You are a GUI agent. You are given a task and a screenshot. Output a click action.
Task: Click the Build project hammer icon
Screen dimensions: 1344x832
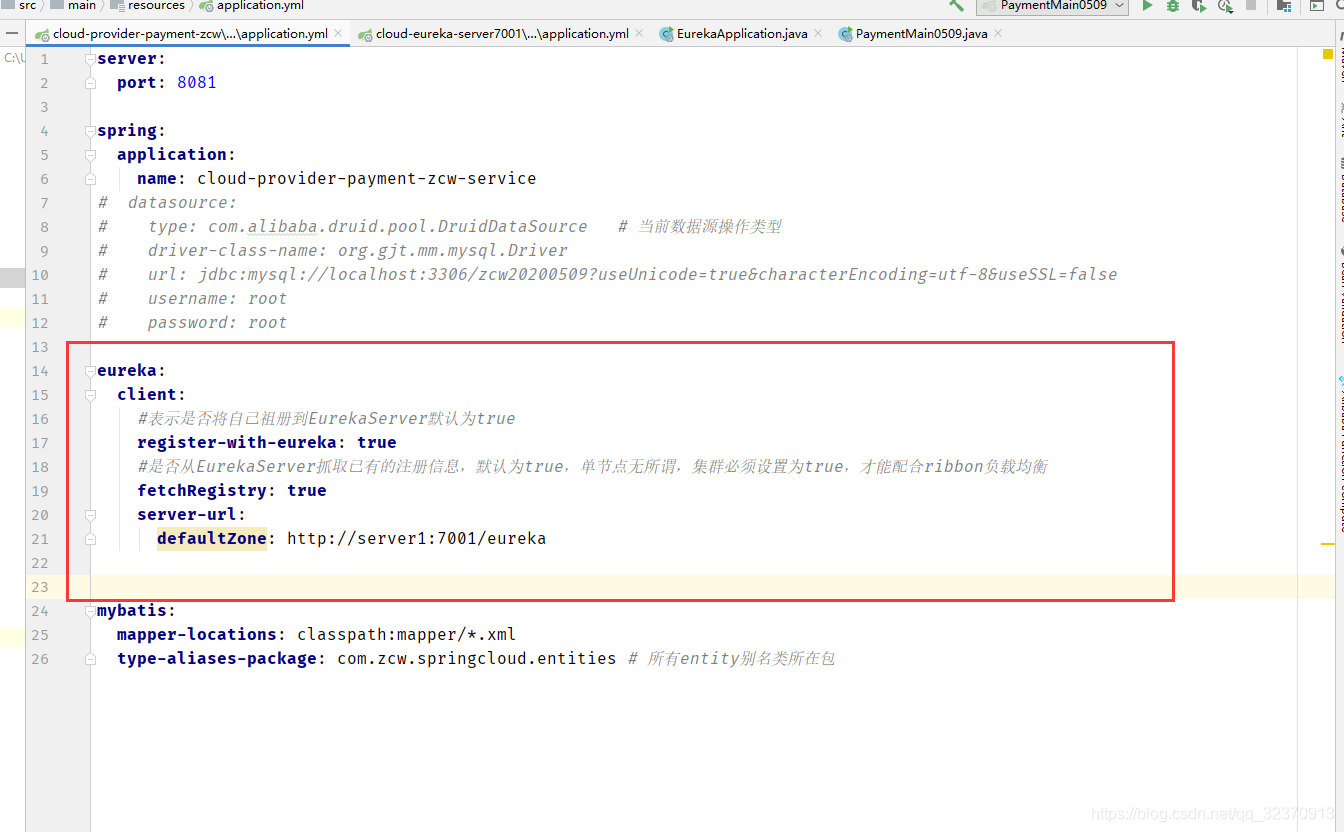957,5
